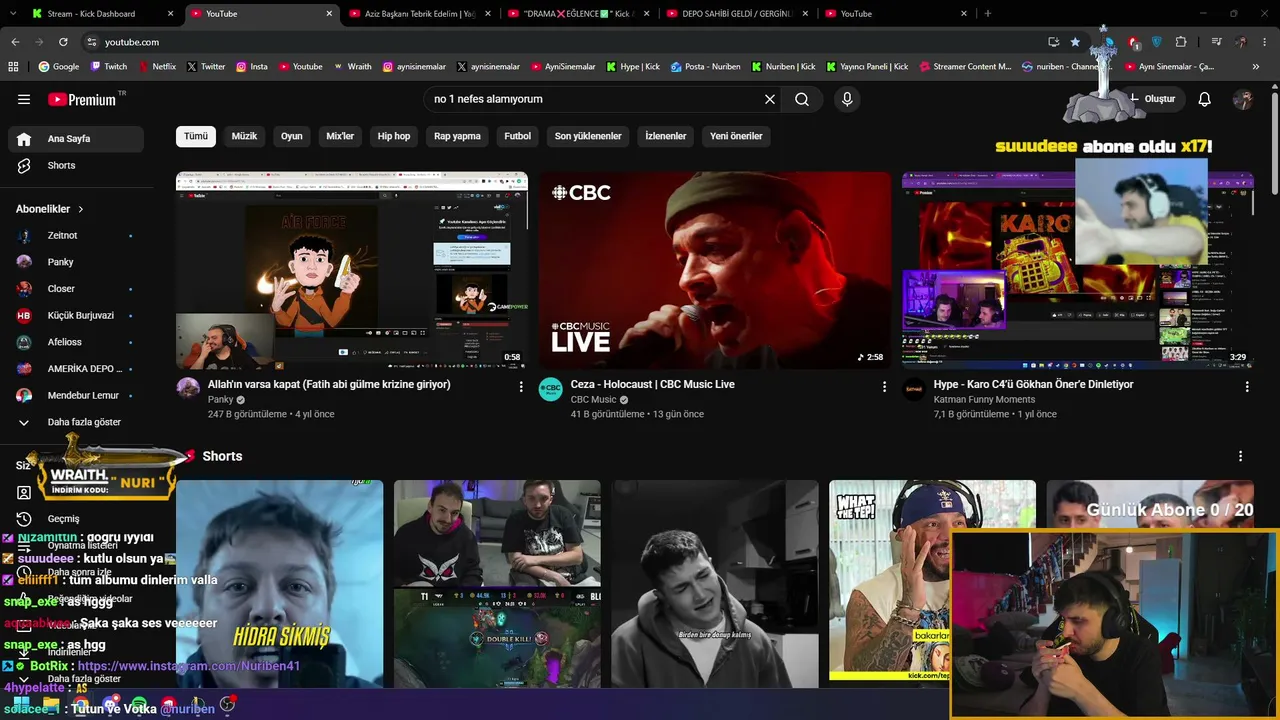Viewport: 1280px width, 720px height.
Task: Reload the page
Action: [x=63, y=42]
